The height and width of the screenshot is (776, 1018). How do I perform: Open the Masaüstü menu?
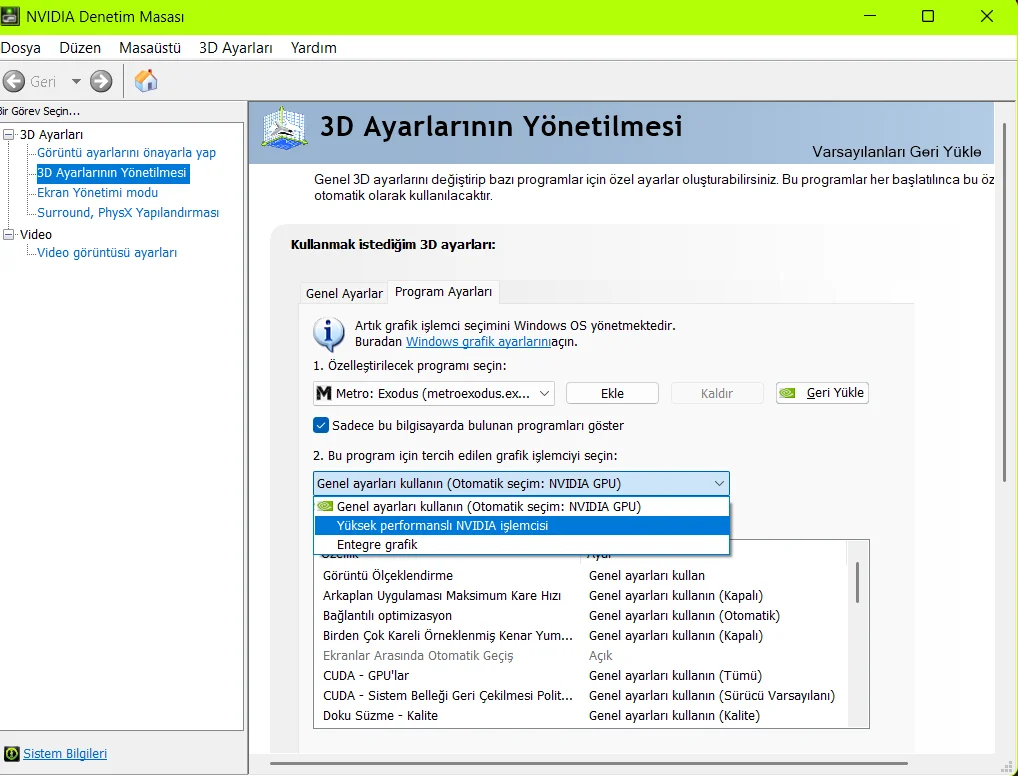(x=150, y=47)
